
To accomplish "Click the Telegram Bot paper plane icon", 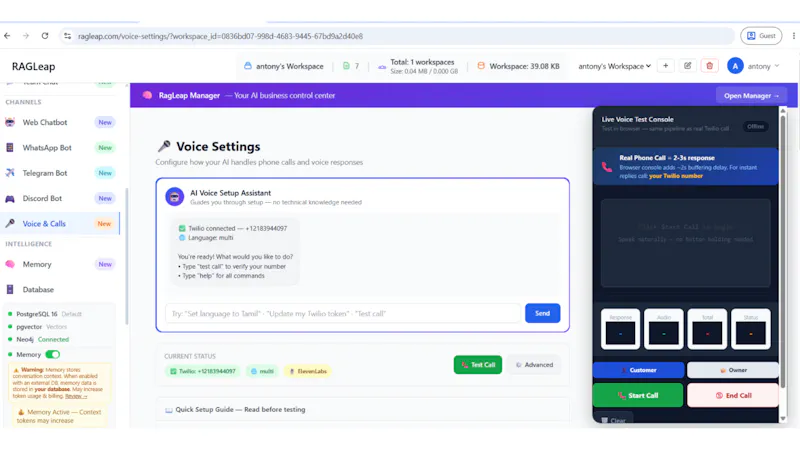I will [x=10, y=173].
